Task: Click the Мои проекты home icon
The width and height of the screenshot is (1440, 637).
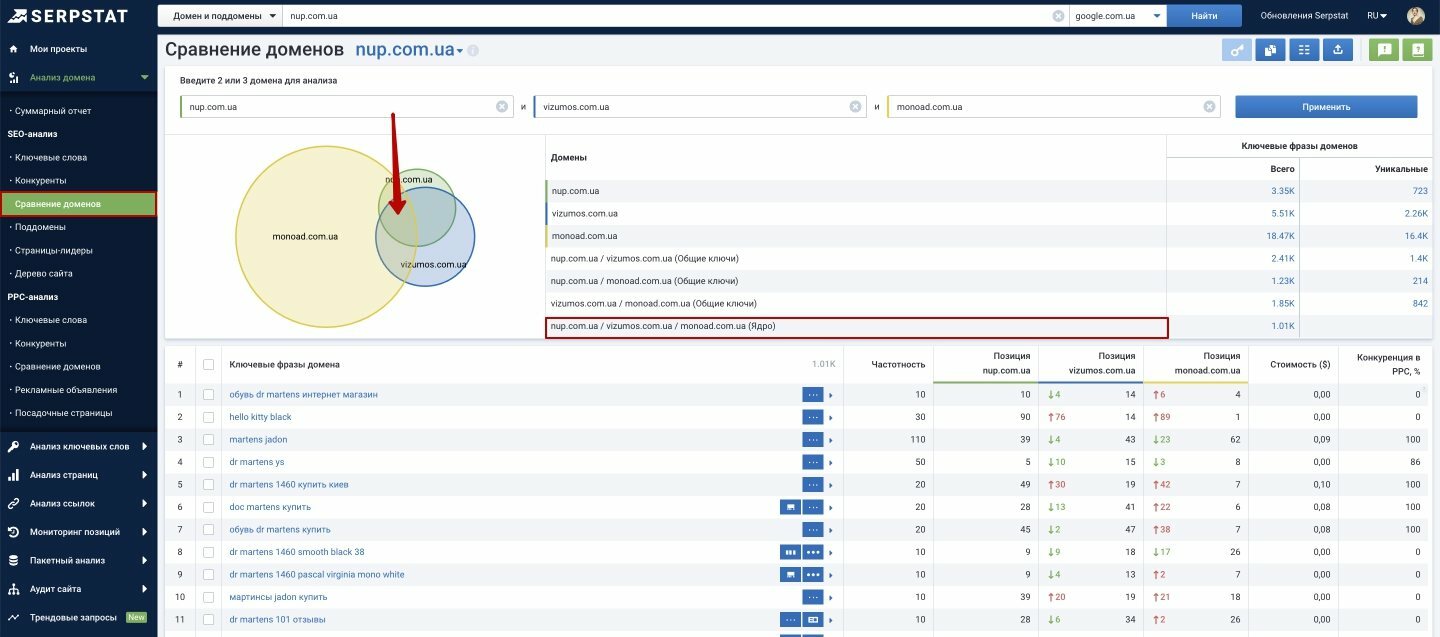Action: [14, 48]
